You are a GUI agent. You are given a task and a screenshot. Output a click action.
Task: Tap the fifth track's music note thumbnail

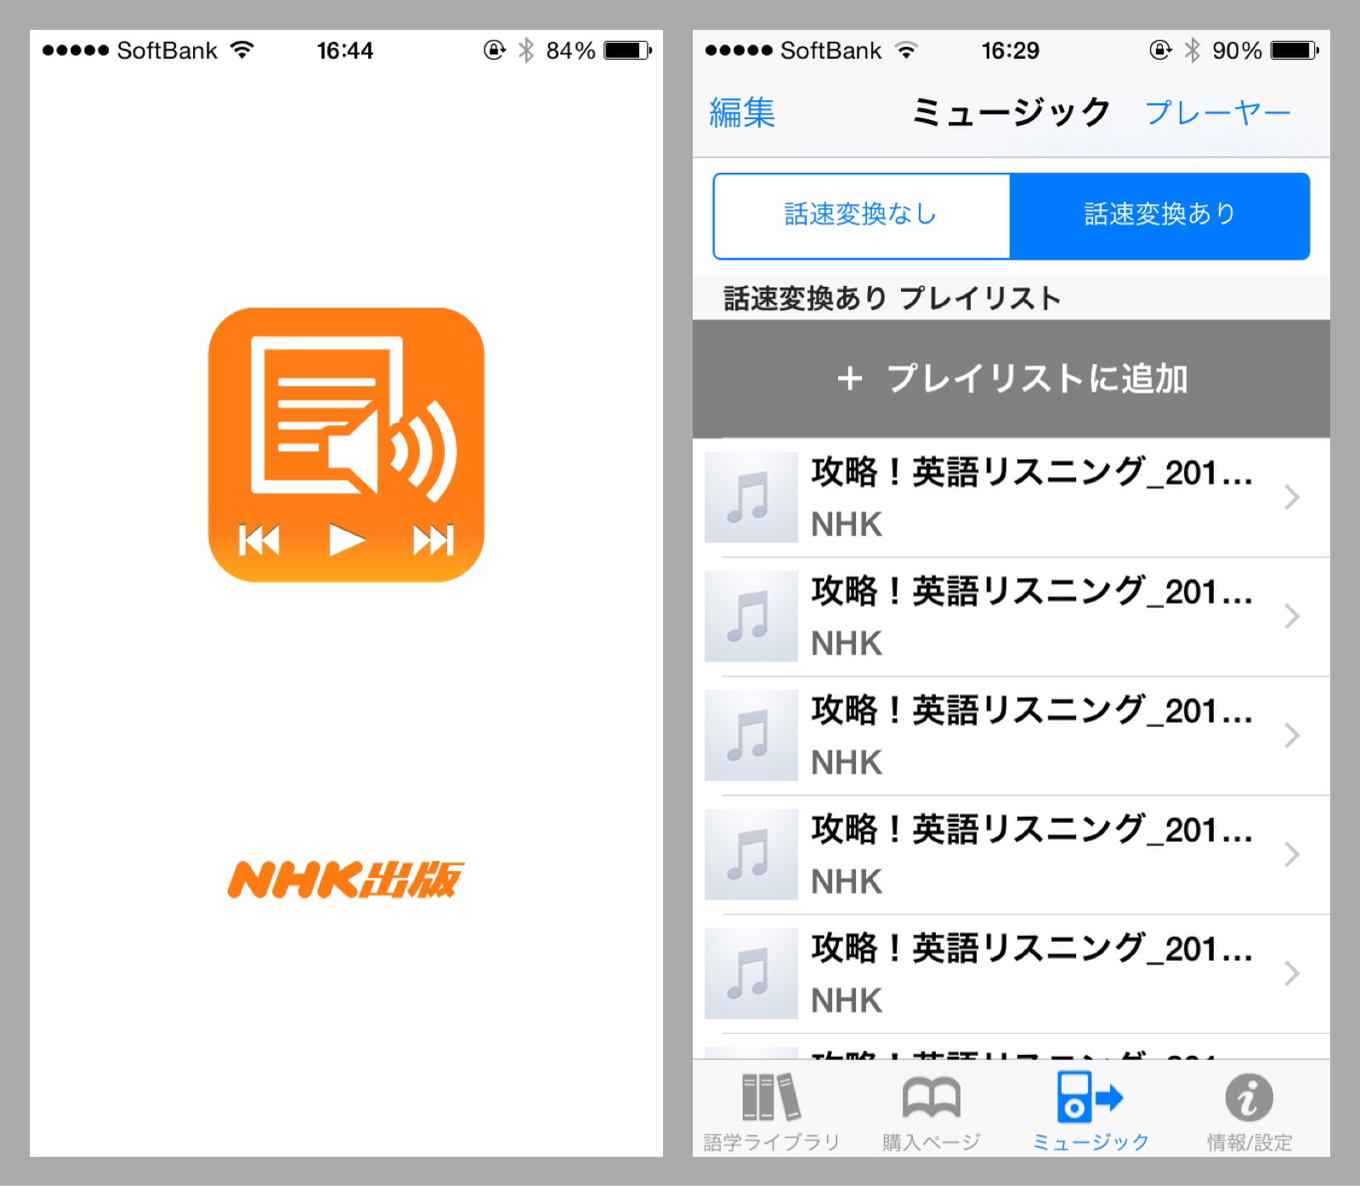click(x=751, y=973)
